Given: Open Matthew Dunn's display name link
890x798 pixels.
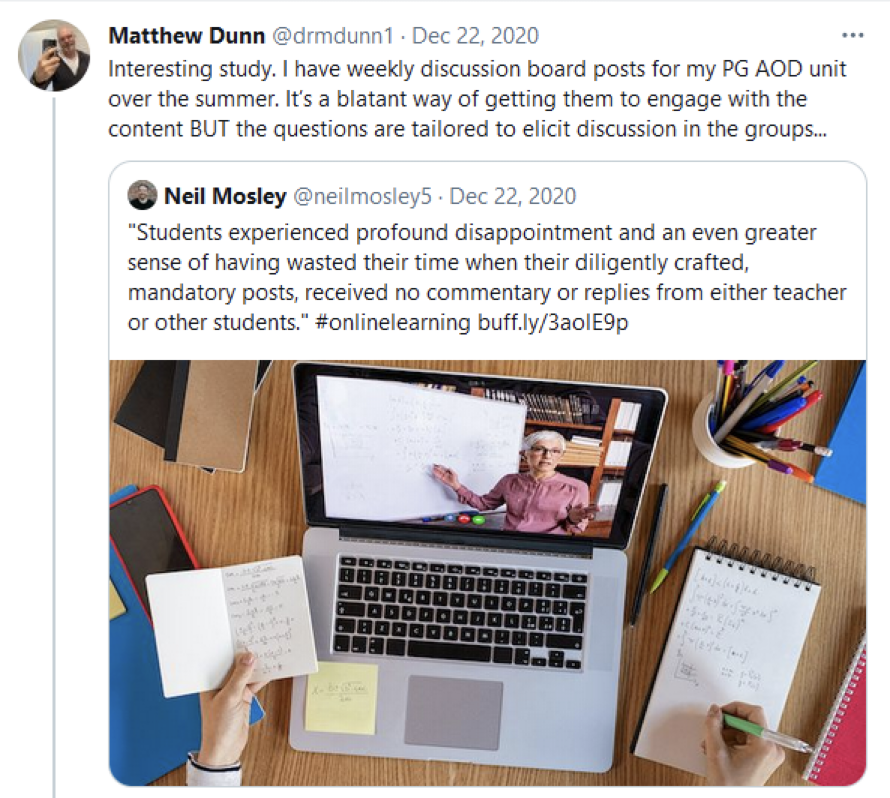Looking at the screenshot, I should tap(187, 36).
